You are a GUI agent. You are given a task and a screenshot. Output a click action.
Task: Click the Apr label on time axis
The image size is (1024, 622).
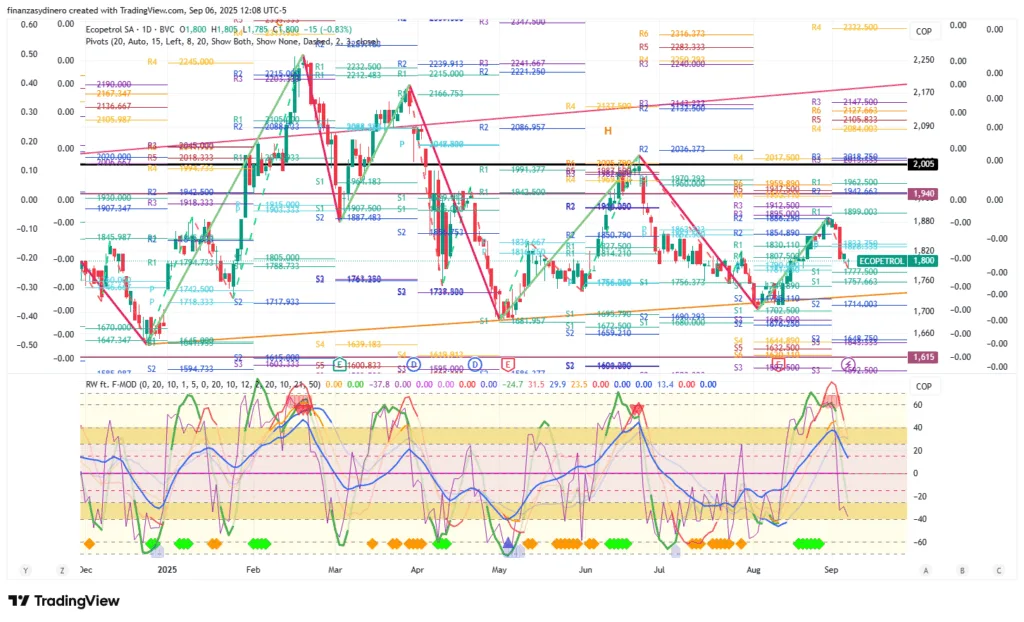417,570
